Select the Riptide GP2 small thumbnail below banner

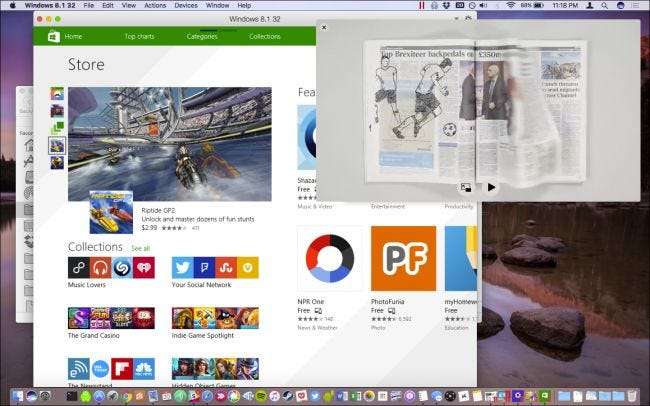click(x=111, y=211)
